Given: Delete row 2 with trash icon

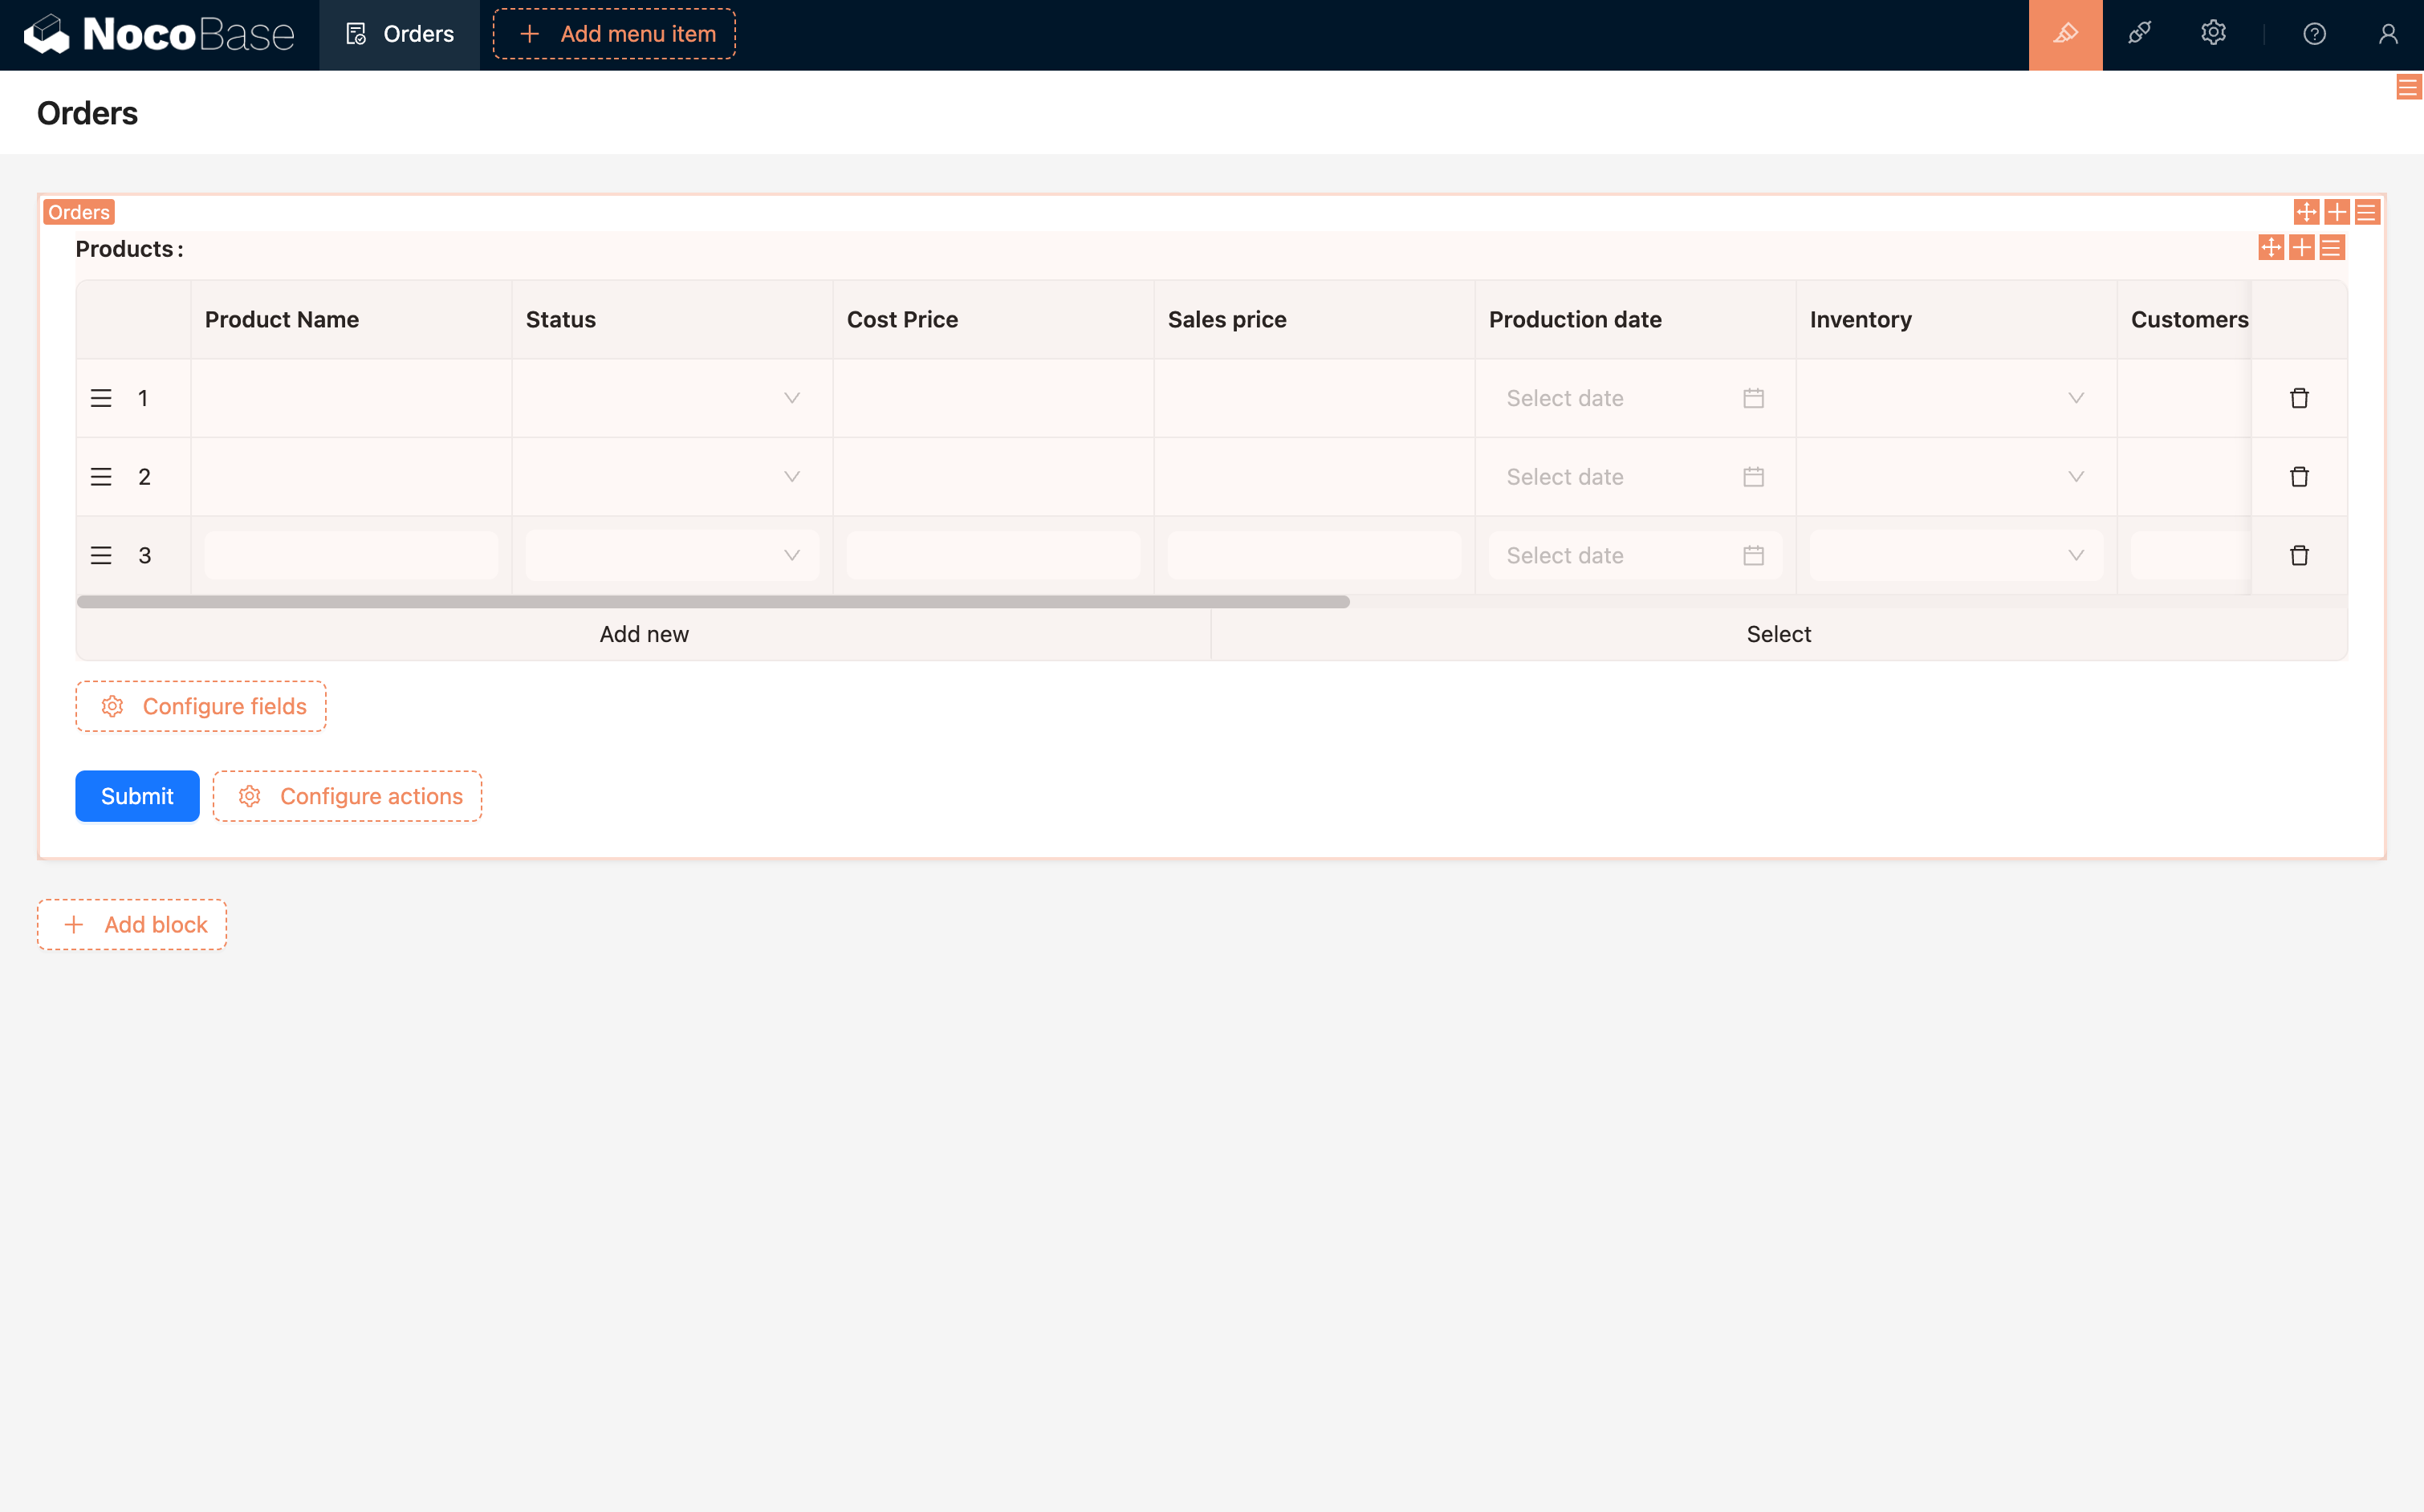Looking at the screenshot, I should pos(2299,477).
